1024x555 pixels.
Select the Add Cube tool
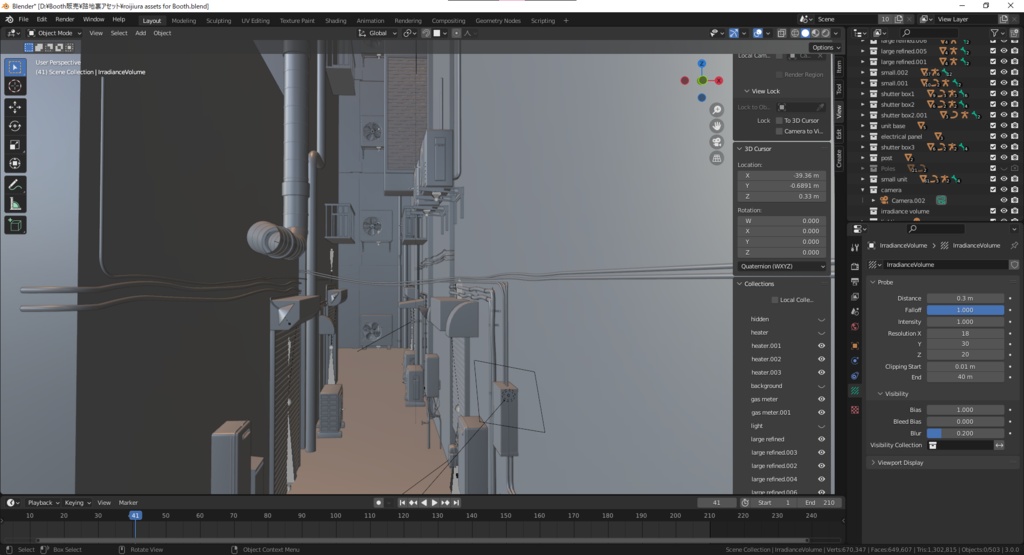tap(15, 226)
